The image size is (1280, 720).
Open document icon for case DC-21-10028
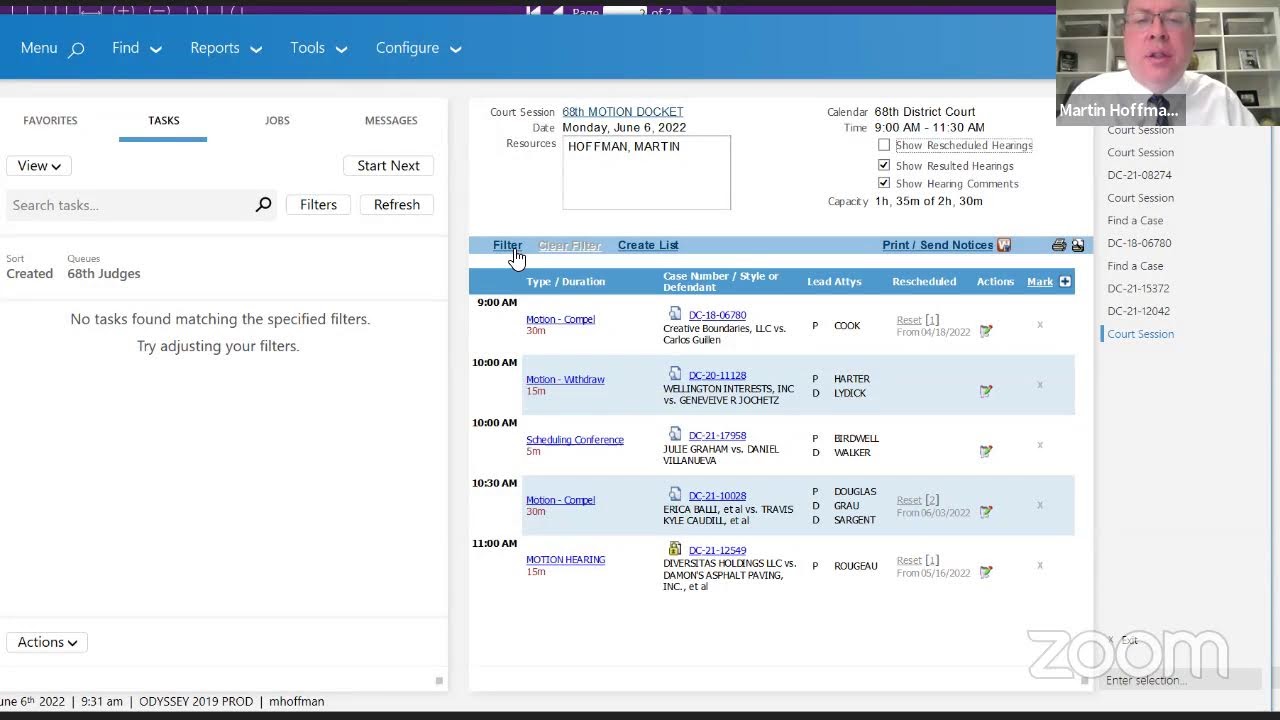(x=675, y=494)
